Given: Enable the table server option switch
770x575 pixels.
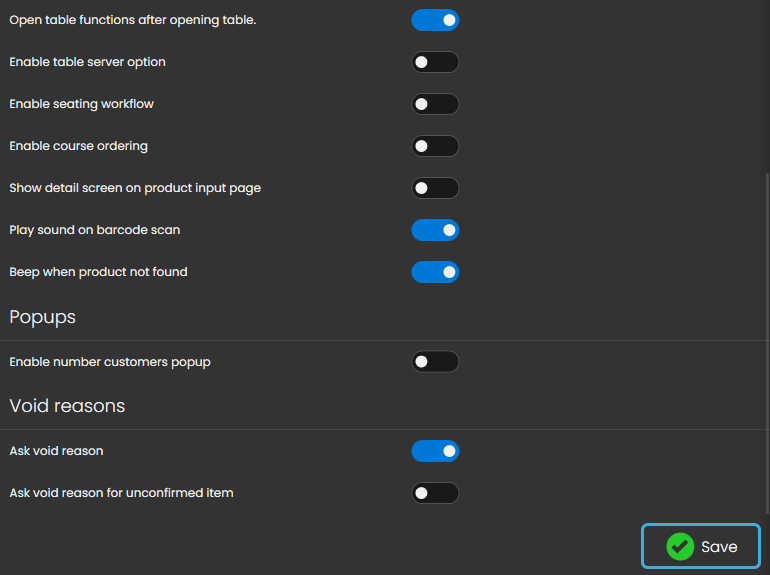Looking at the screenshot, I should point(435,62).
